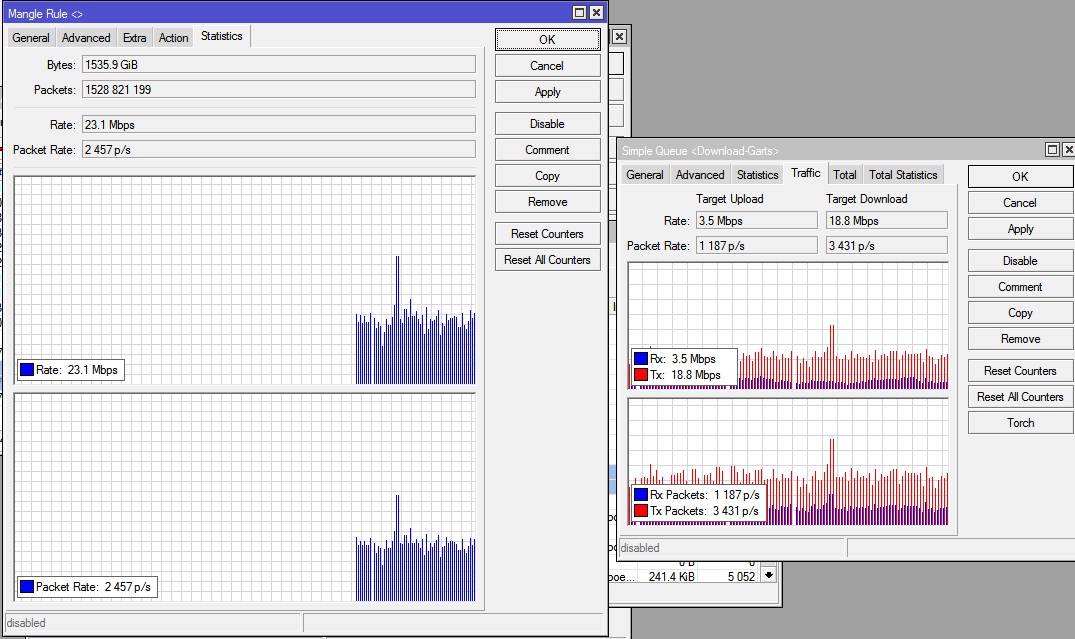Viewport: 1075px width, 639px height.
Task: Open Action tab in Mangle Rule
Action: [173, 38]
